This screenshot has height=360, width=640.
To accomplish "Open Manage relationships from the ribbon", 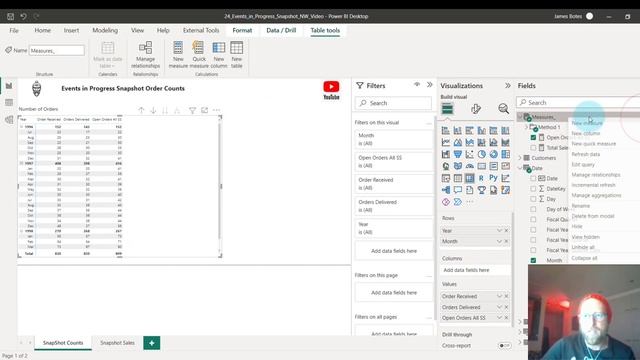I will [x=145, y=55].
